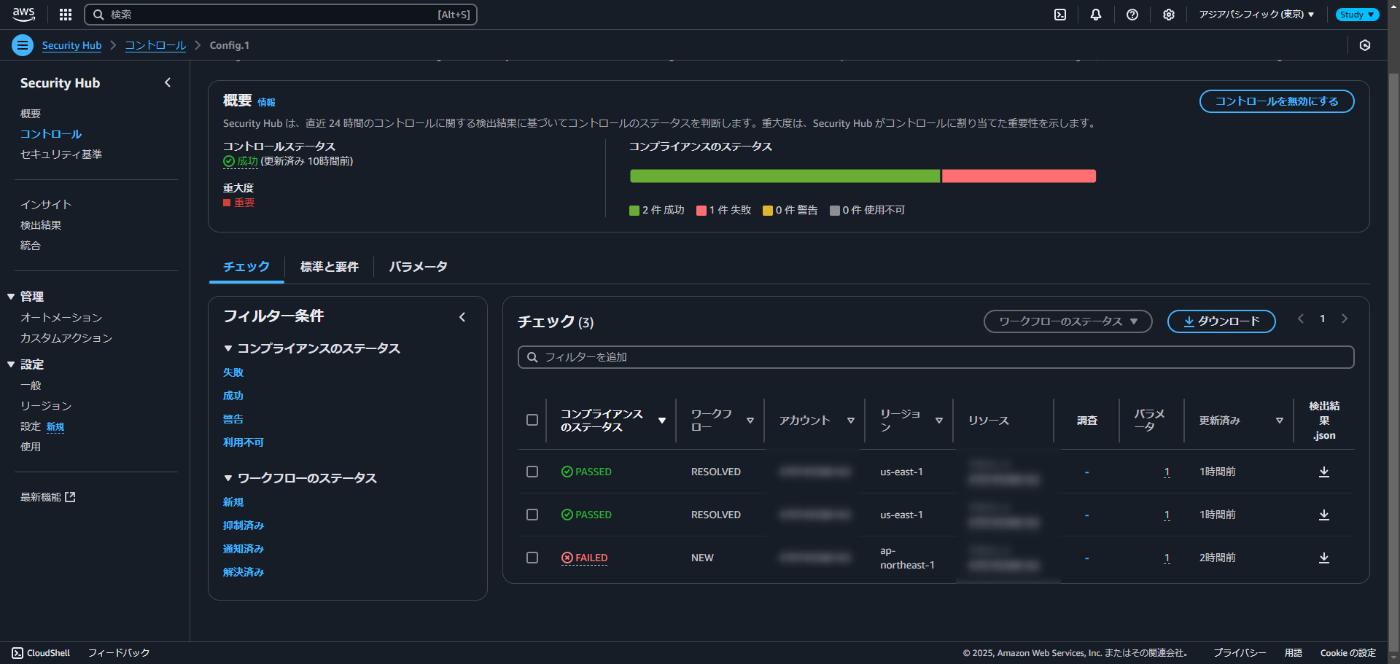The height and width of the screenshot is (664, 1400).
Task: Open parameter count link in FAILED row
Action: [1166, 557]
